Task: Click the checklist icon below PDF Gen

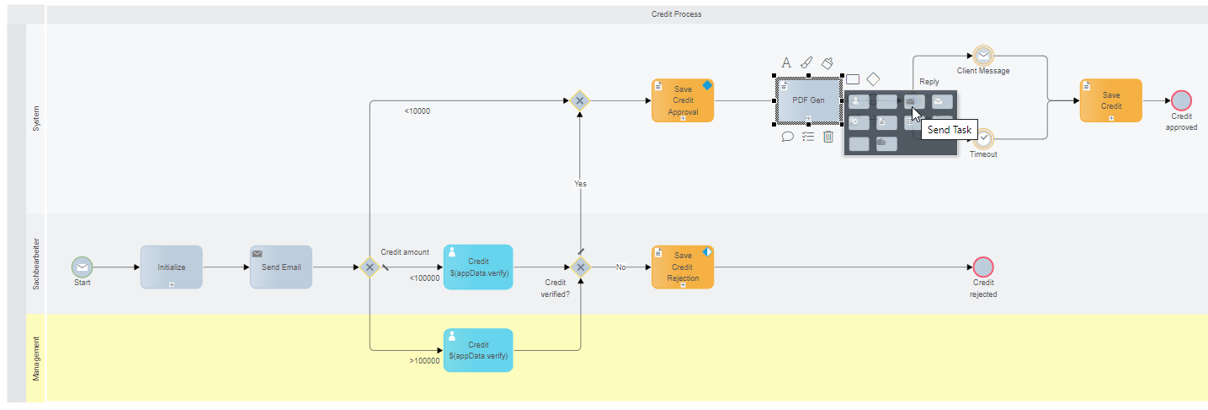Action: pyautogui.click(x=808, y=137)
